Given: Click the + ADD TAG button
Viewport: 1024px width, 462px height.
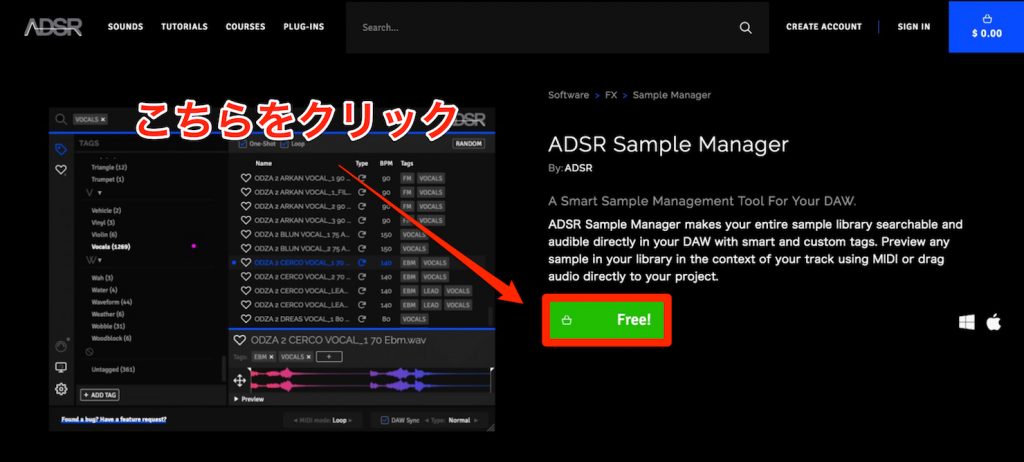Looking at the screenshot, I should pos(99,395).
